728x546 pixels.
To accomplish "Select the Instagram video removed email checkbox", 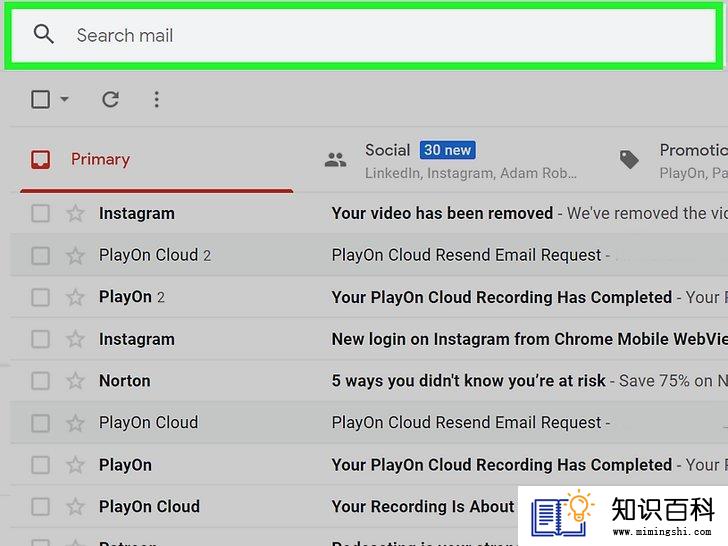I will 40,214.
